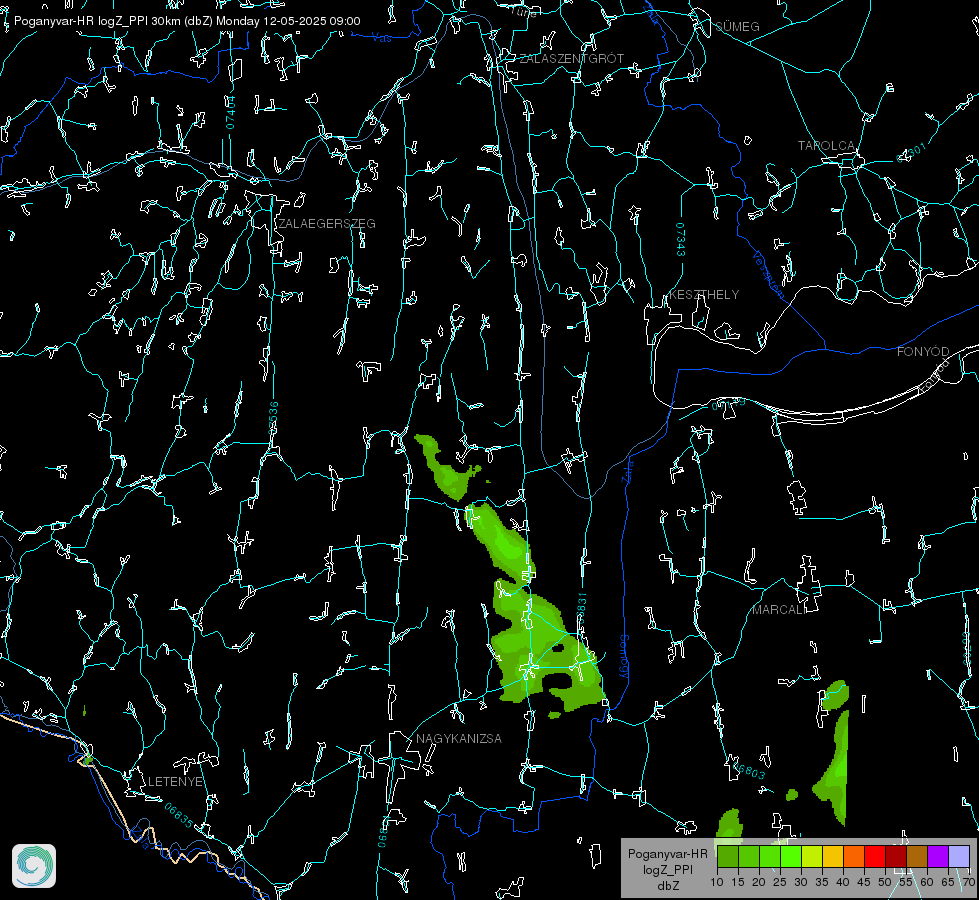Click the NAGYKANIZSA city label
The image size is (979, 900).
click(x=459, y=739)
